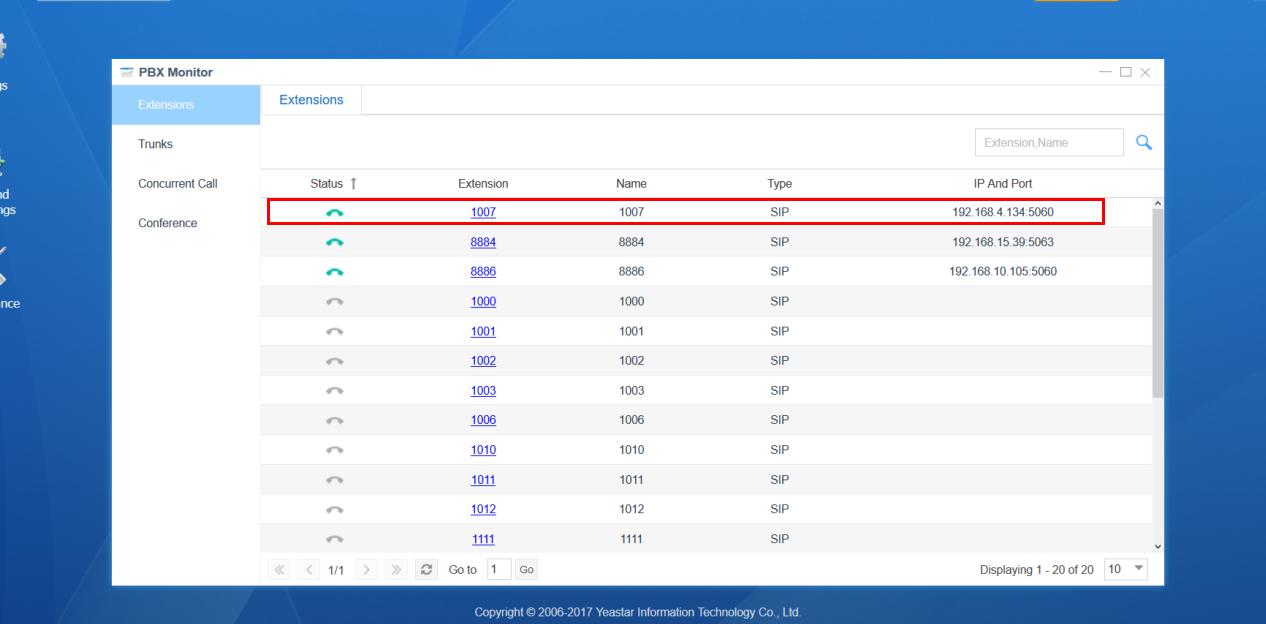Click the Extension column header
The image size is (1266, 624).
[483, 183]
